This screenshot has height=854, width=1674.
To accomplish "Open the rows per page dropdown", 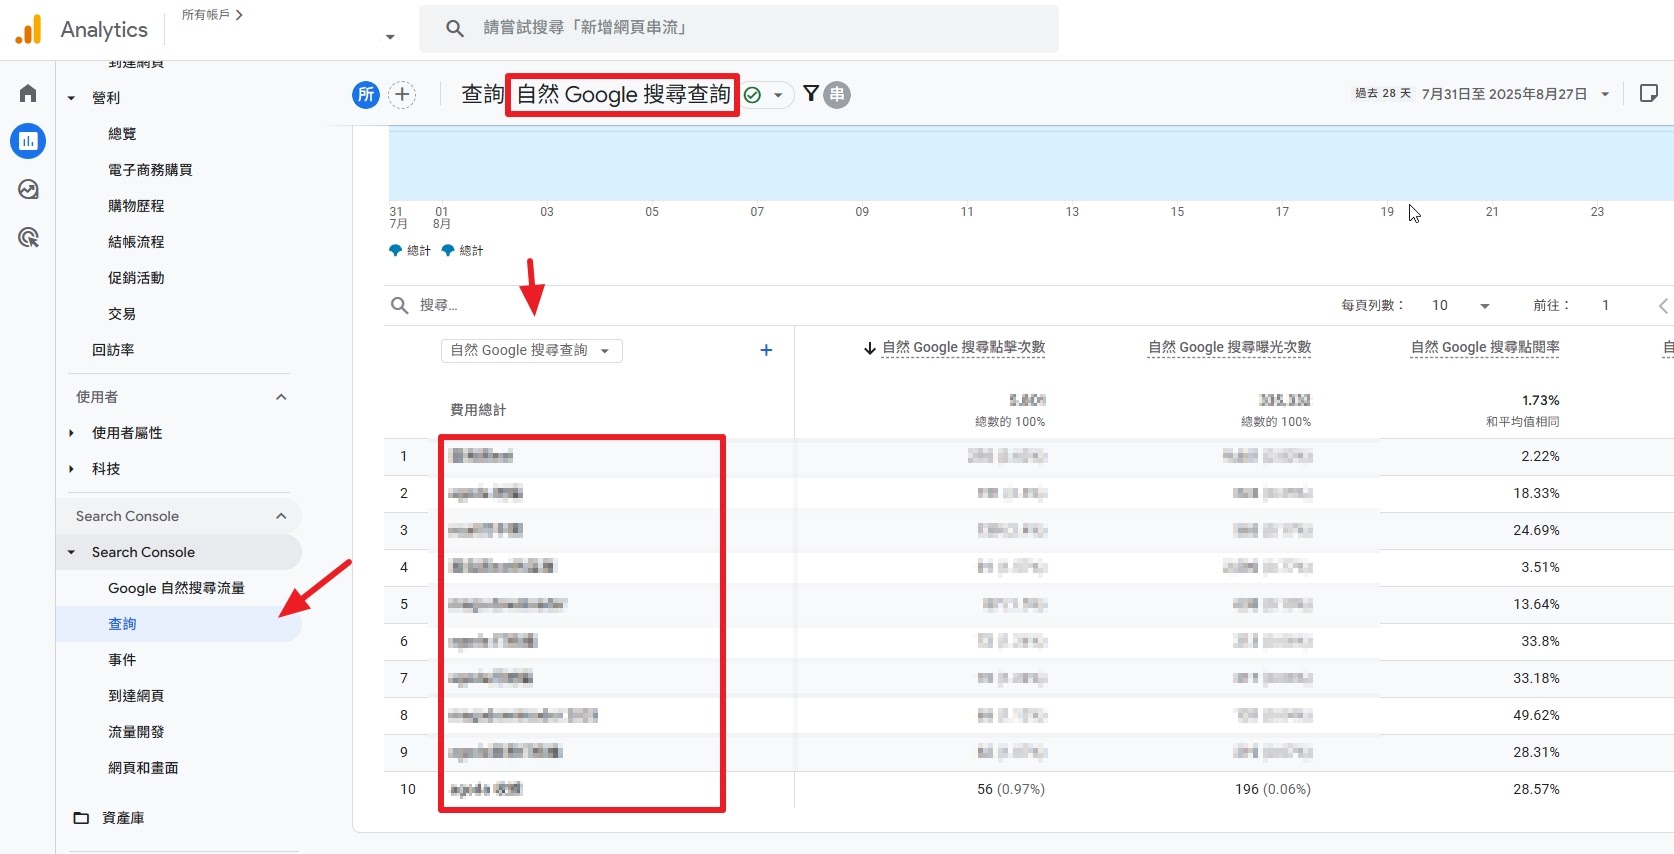I will [1461, 305].
